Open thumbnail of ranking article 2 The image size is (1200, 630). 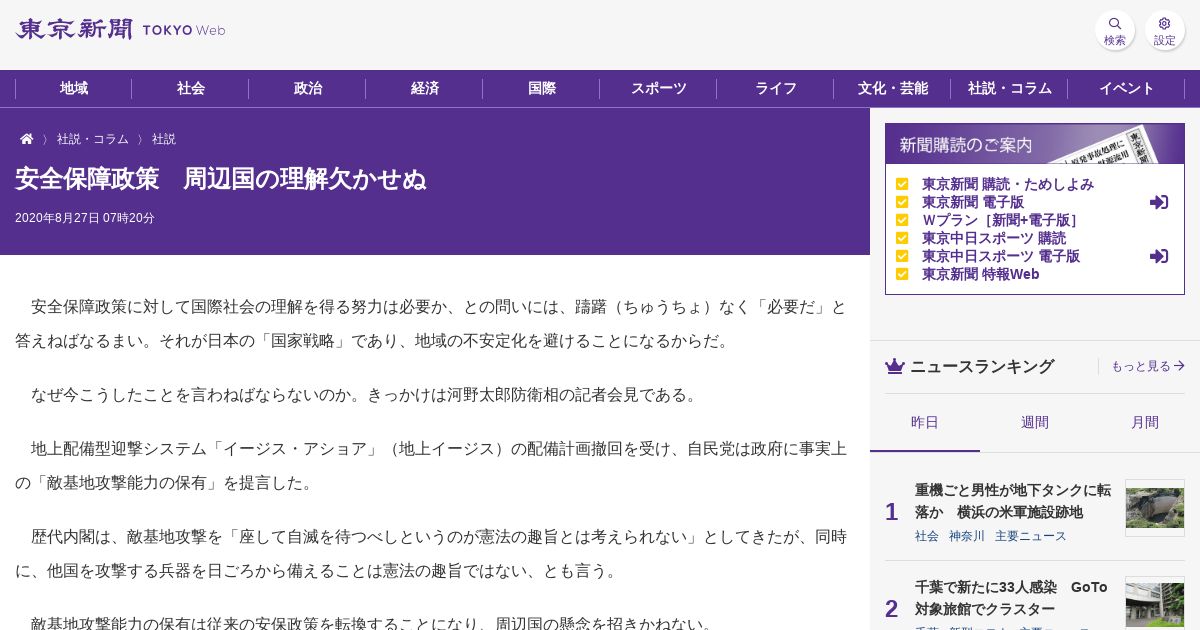pos(1155,603)
